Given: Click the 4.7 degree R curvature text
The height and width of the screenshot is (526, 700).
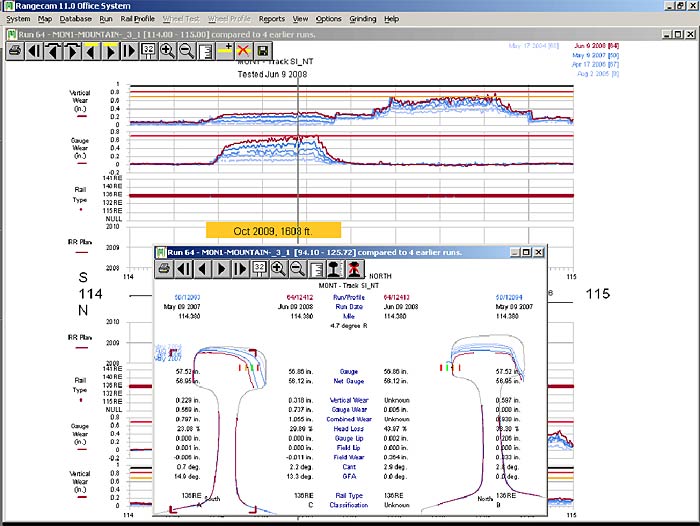Looking at the screenshot, I should pyautogui.click(x=349, y=326).
